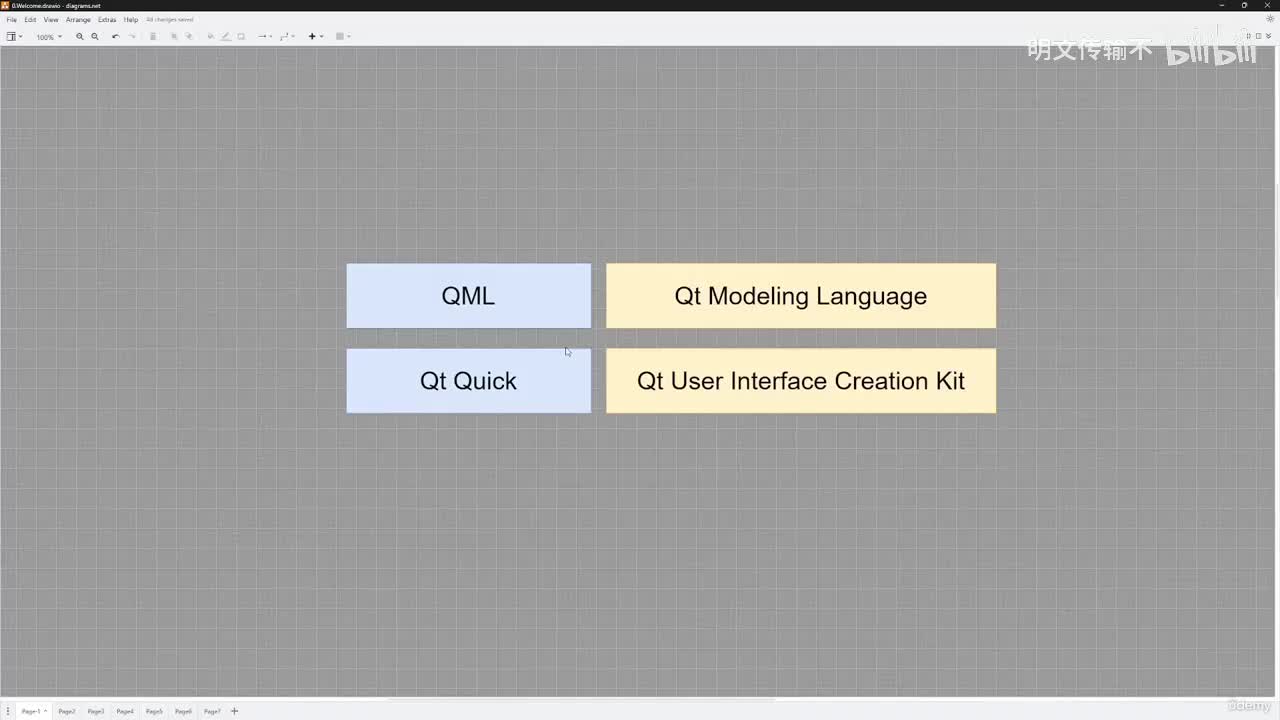Open the File menu

[x=12, y=20]
